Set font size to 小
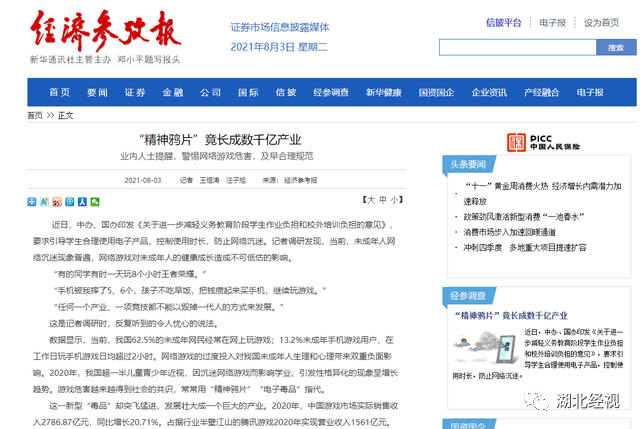The width and height of the screenshot is (640, 429). point(395,200)
